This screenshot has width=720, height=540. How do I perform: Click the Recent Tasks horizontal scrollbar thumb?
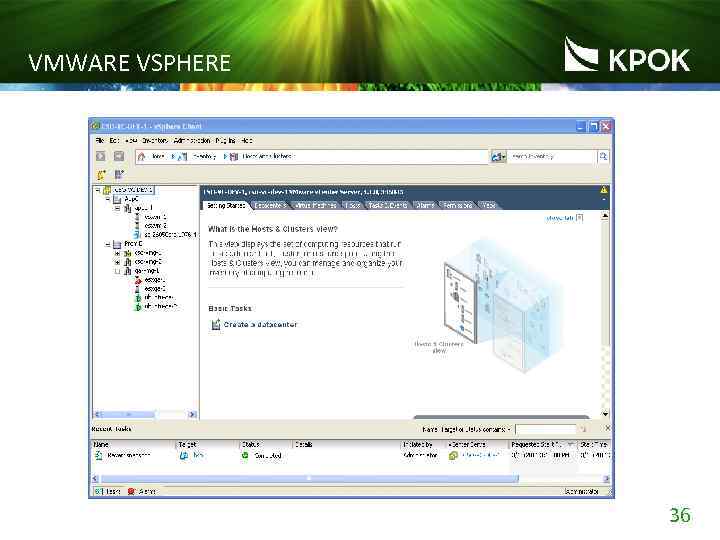(x=309, y=479)
